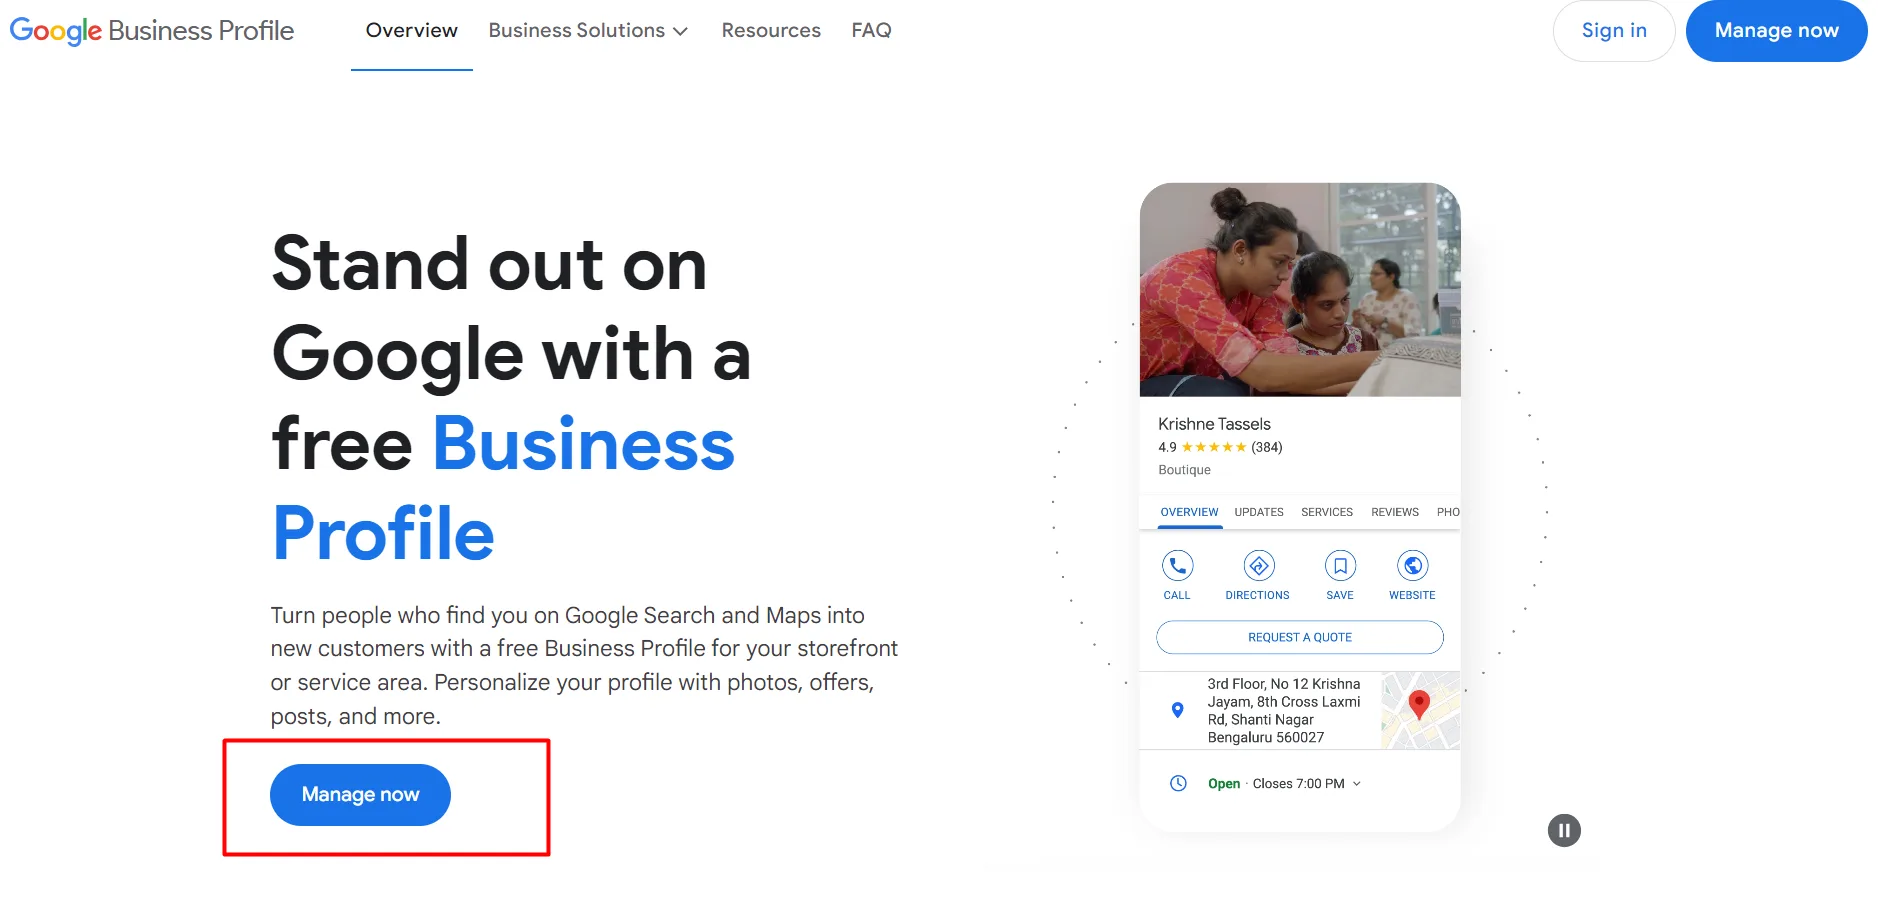The width and height of the screenshot is (1881, 918).
Task: Open the Resources menu item
Action: click(x=771, y=31)
